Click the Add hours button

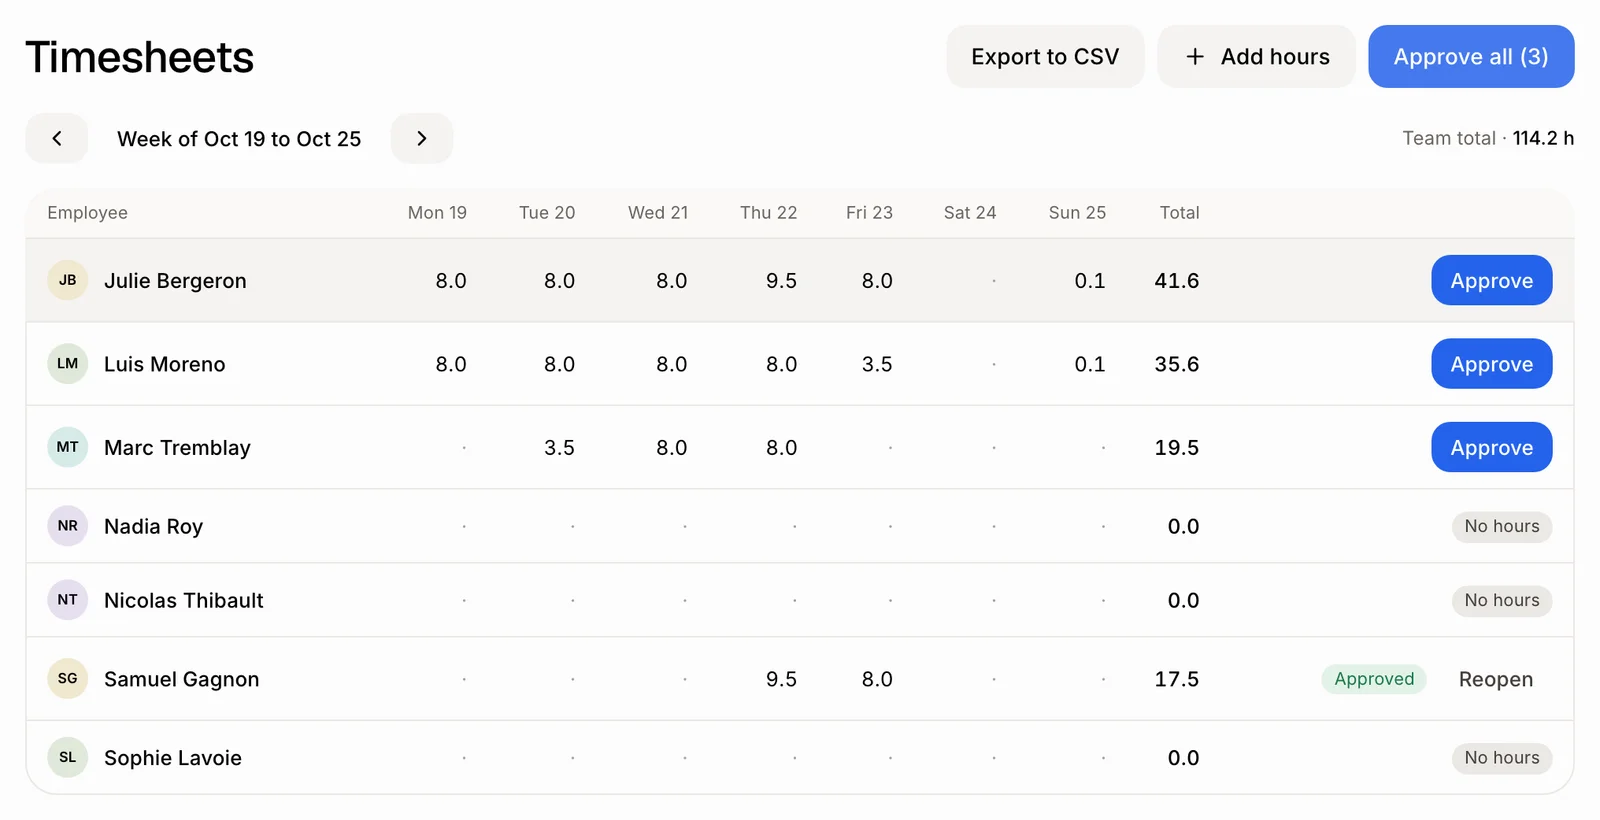pos(1256,57)
